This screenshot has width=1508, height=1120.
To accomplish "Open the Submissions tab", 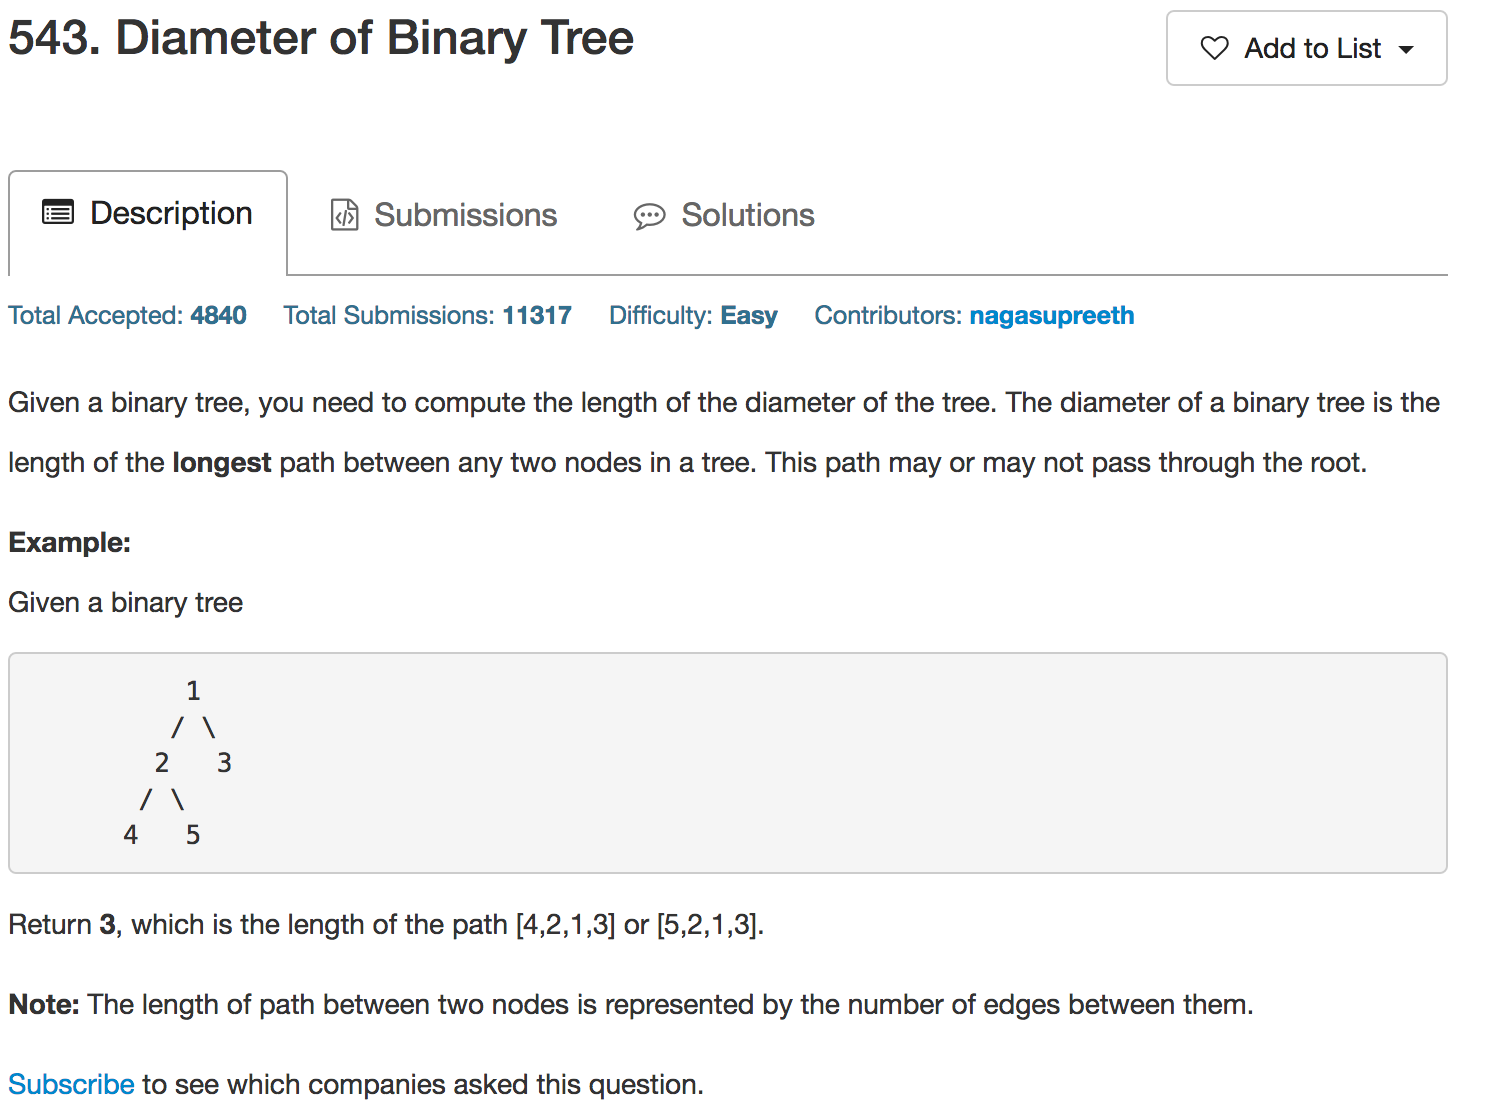I will pyautogui.click(x=444, y=215).
